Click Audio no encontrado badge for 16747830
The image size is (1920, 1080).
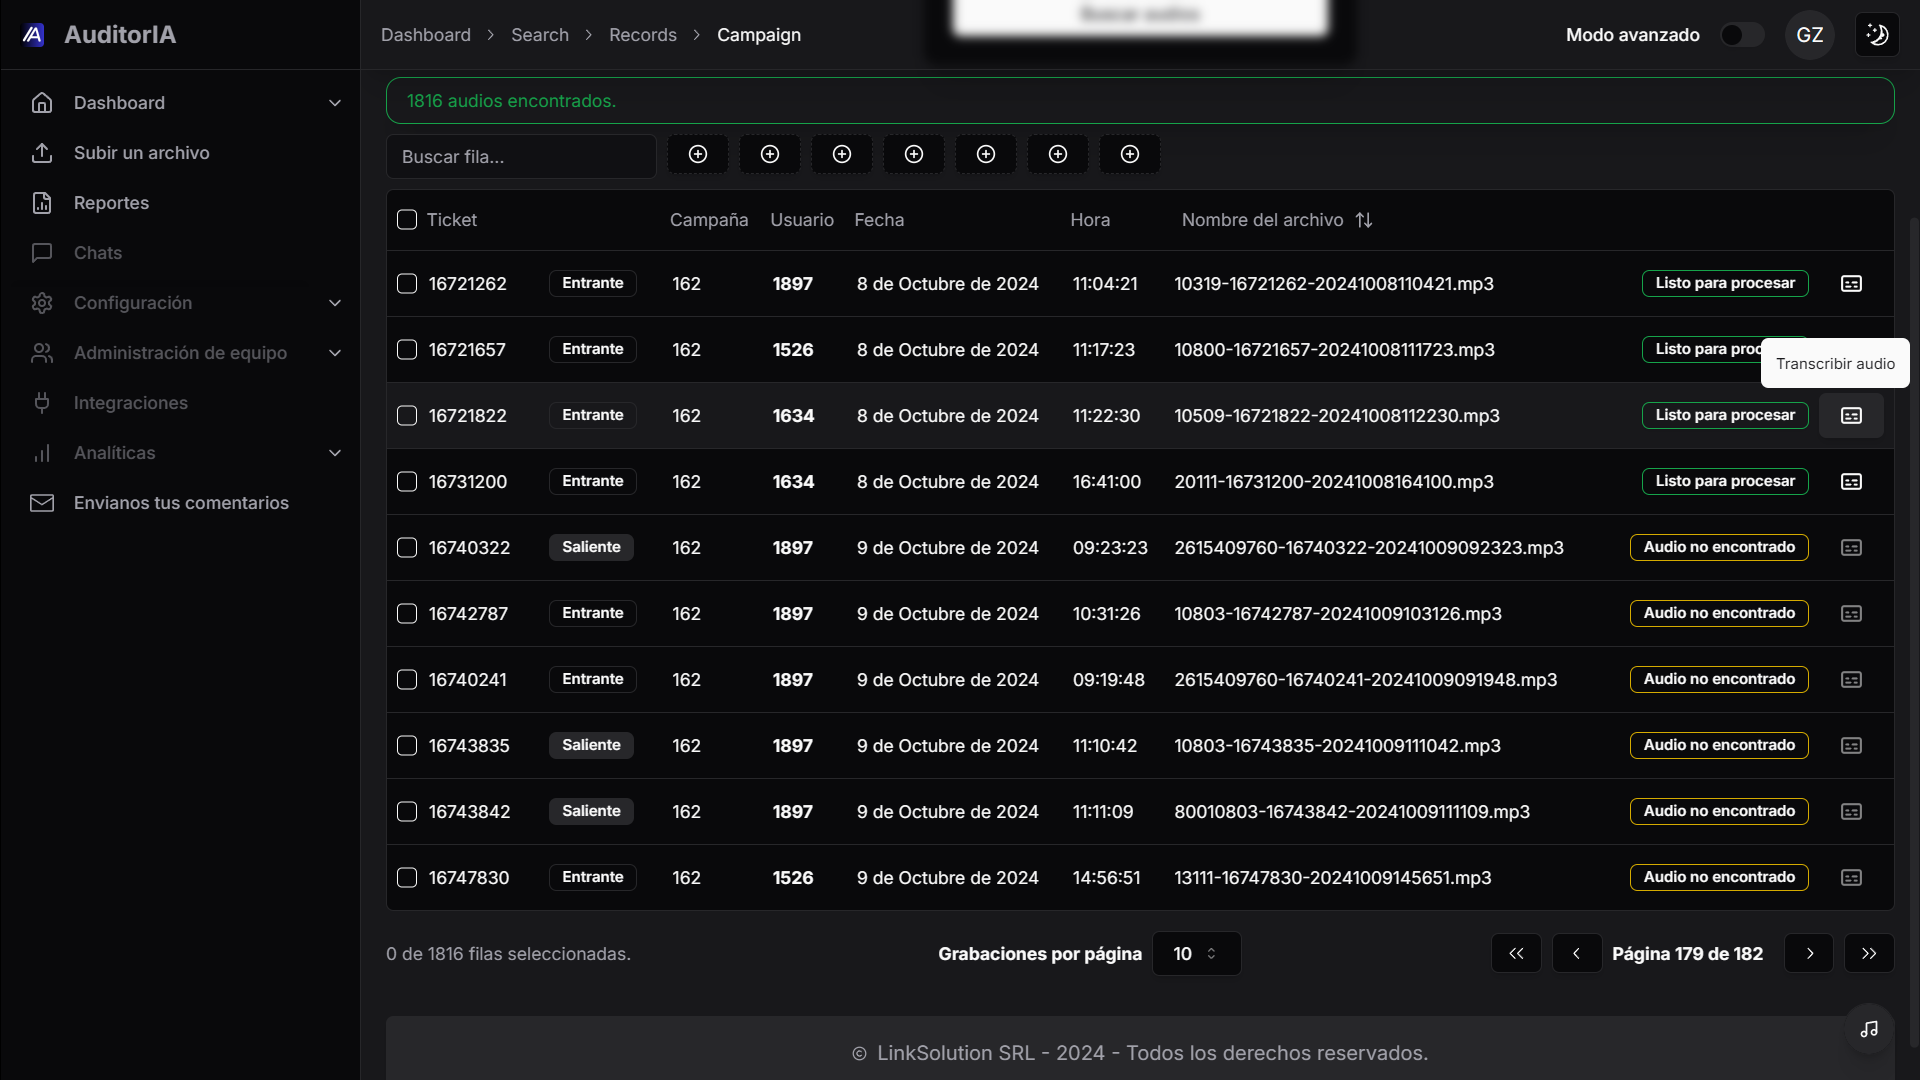pyautogui.click(x=1719, y=878)
